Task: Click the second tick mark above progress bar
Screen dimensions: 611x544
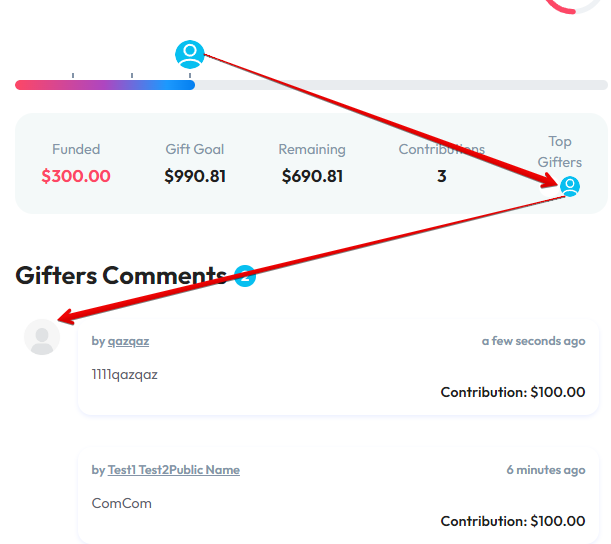Action: [x=132, y=75]
